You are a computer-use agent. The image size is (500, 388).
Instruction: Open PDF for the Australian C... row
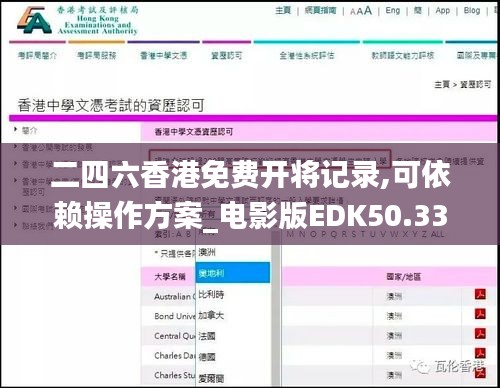(480, 294)
